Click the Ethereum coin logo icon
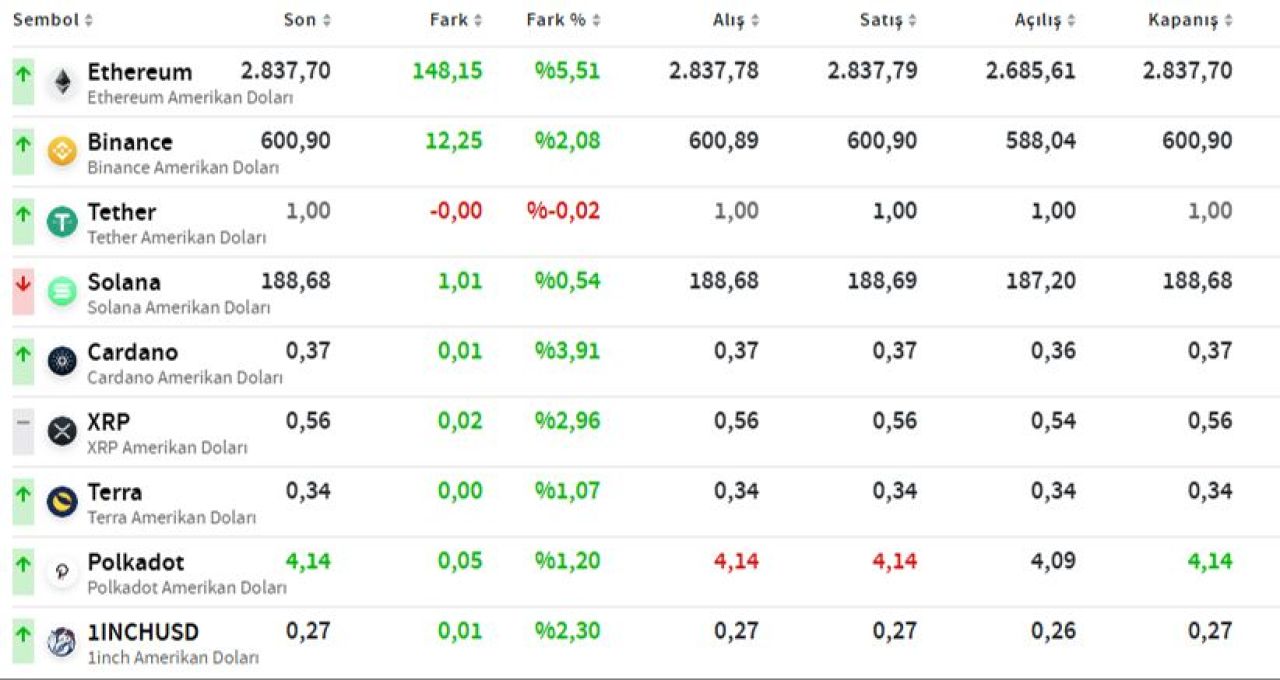This screenshot has height=680, width=1280. coord(62,82)
